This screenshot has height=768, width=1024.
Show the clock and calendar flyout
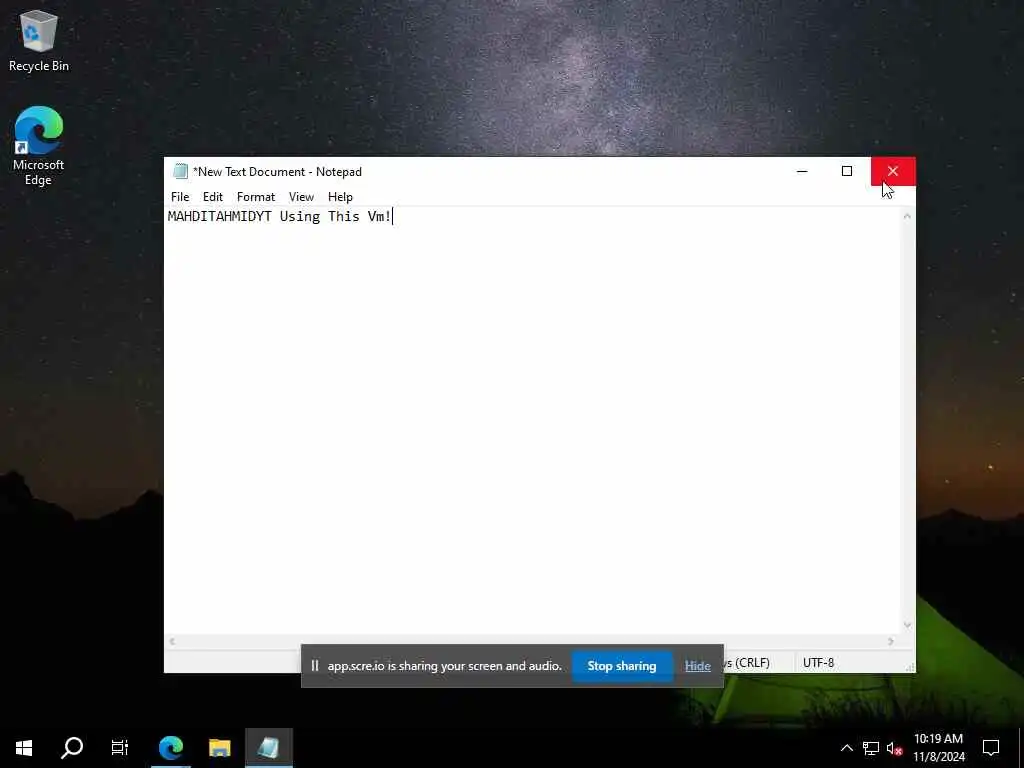pyautogui.click(x=938, y=748)
